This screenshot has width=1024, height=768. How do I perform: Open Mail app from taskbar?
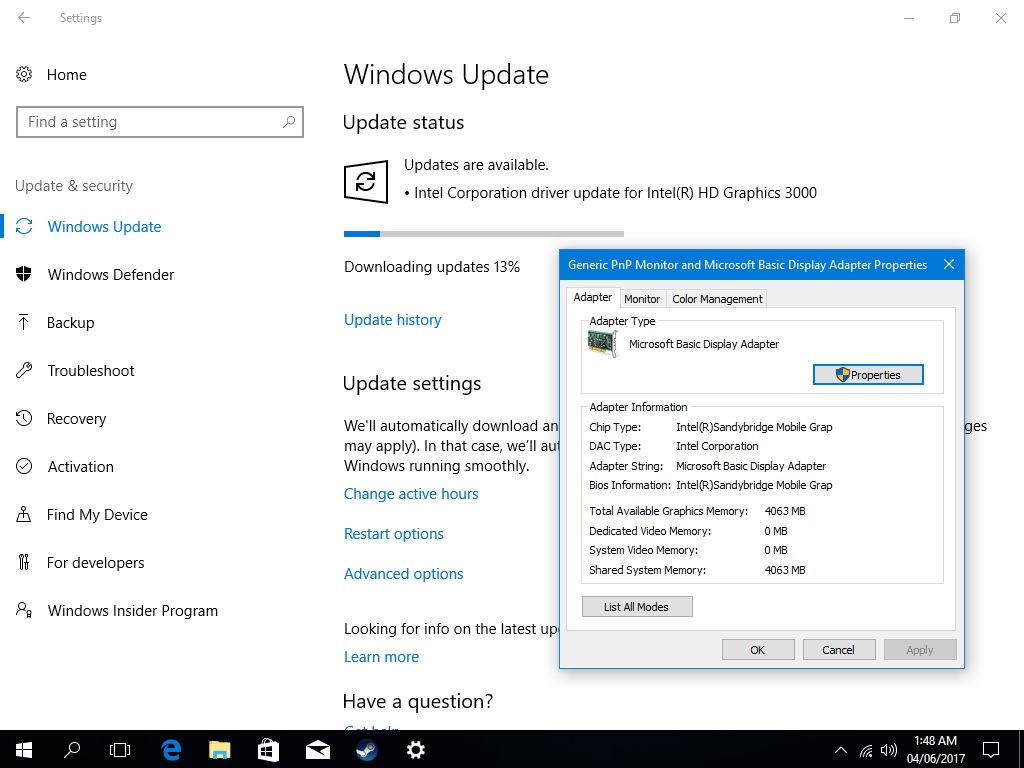click(x=317, y=750)
